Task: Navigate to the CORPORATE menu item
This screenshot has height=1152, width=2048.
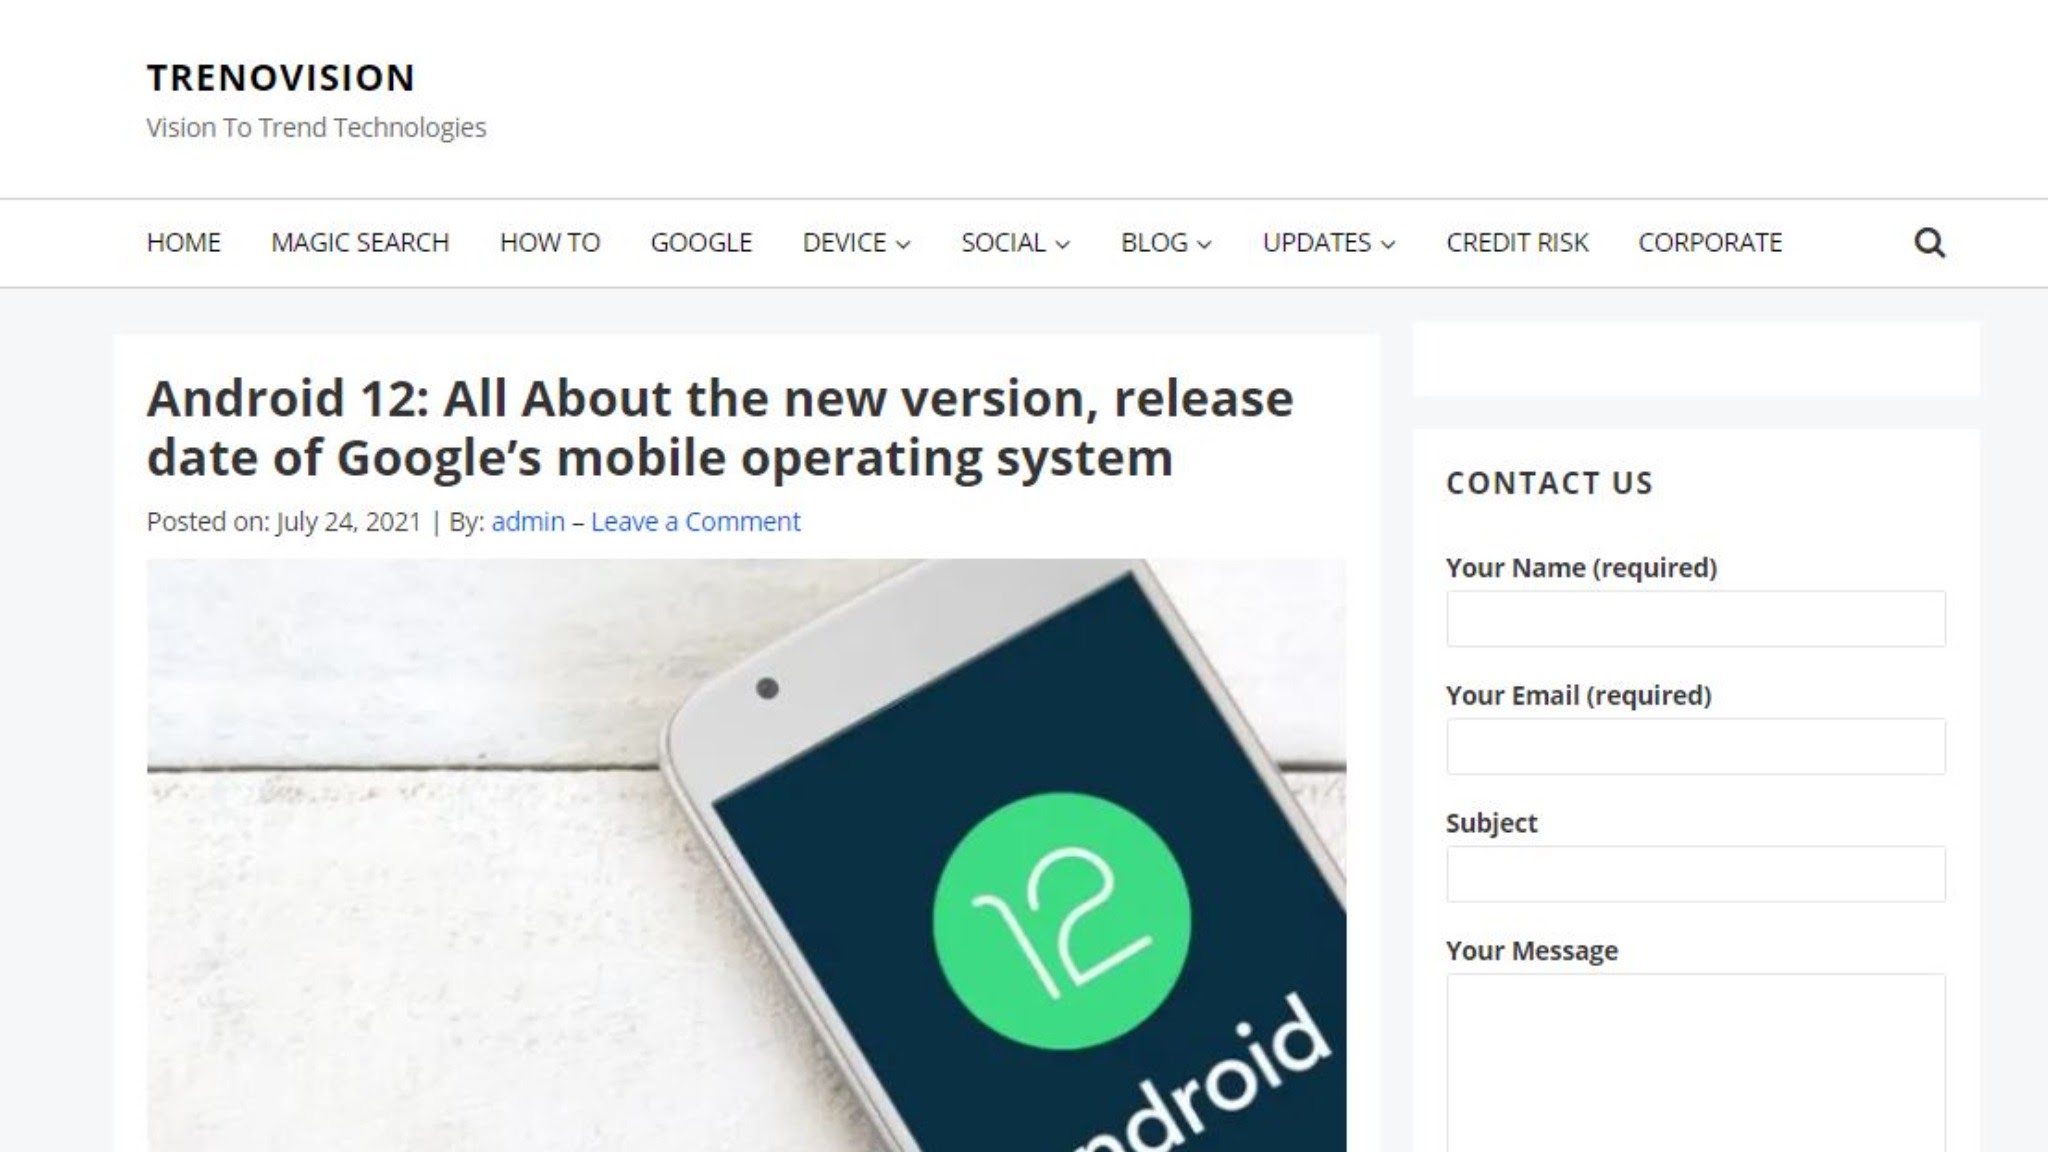Action: [1710, 243]
